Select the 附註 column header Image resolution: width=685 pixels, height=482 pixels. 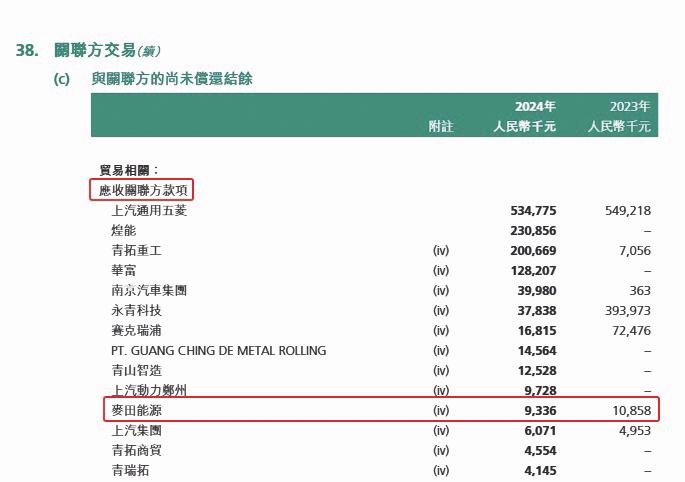click(440, 127)
